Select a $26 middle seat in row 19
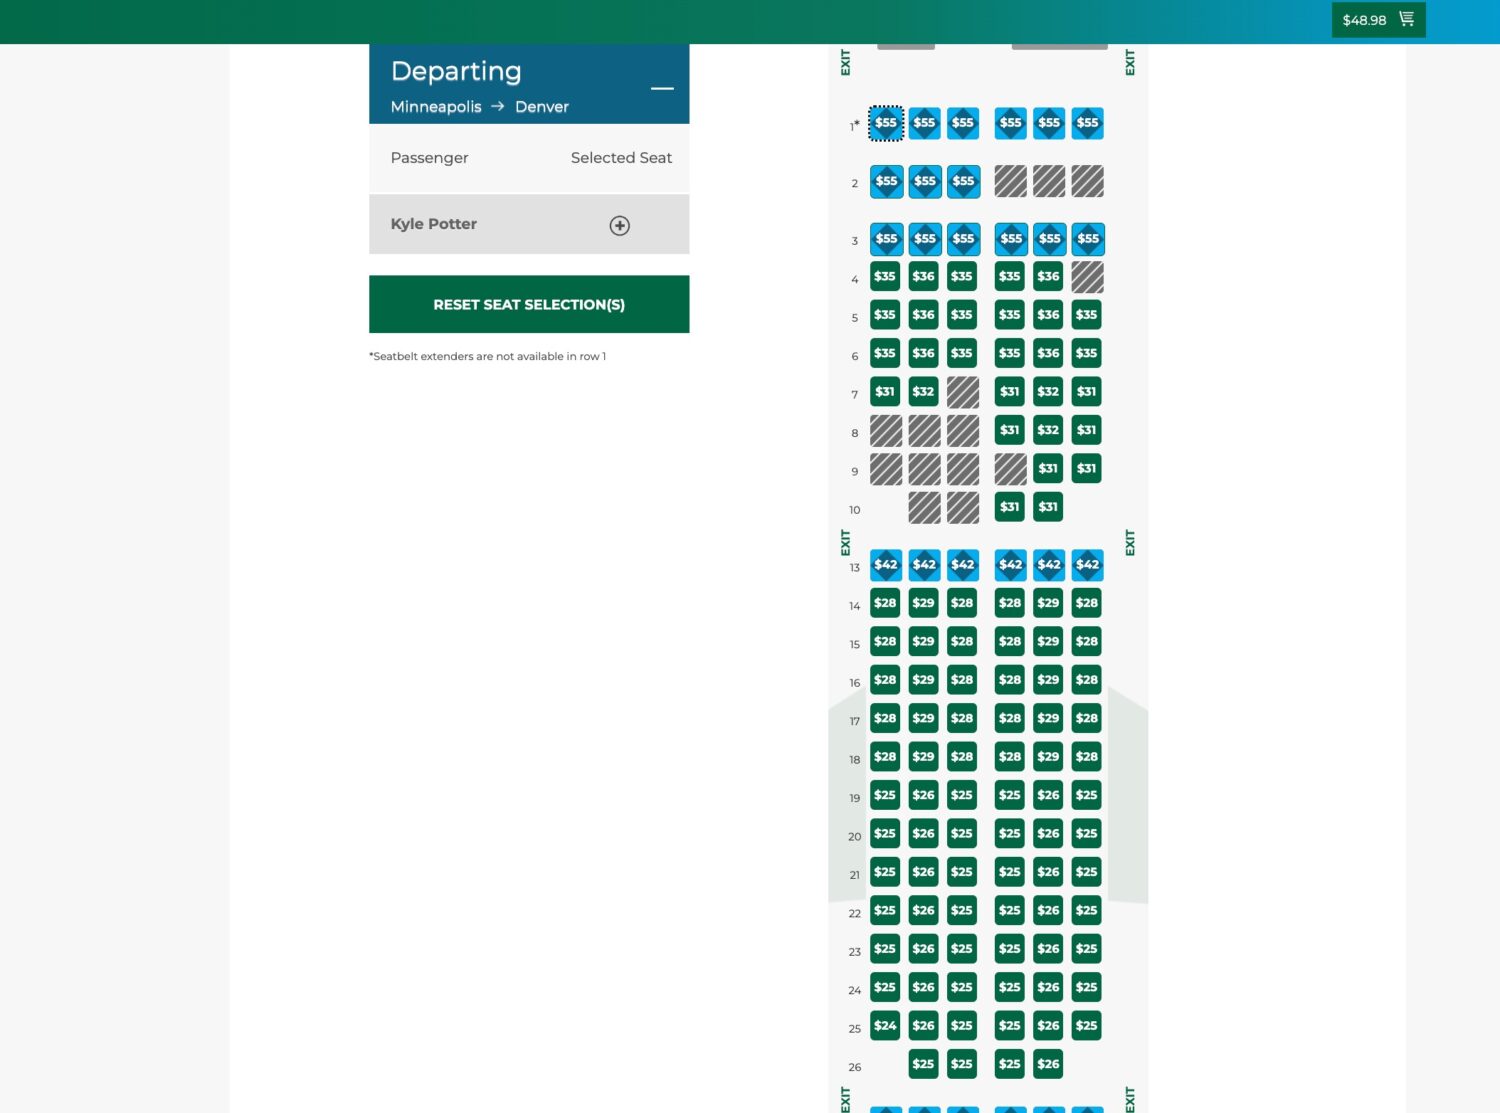 click(x=923, y=795)
